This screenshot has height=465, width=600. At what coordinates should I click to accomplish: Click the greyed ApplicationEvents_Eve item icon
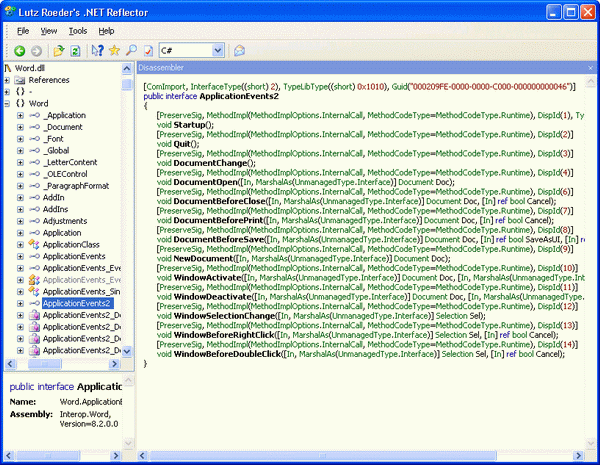click(x=34, y=280)
